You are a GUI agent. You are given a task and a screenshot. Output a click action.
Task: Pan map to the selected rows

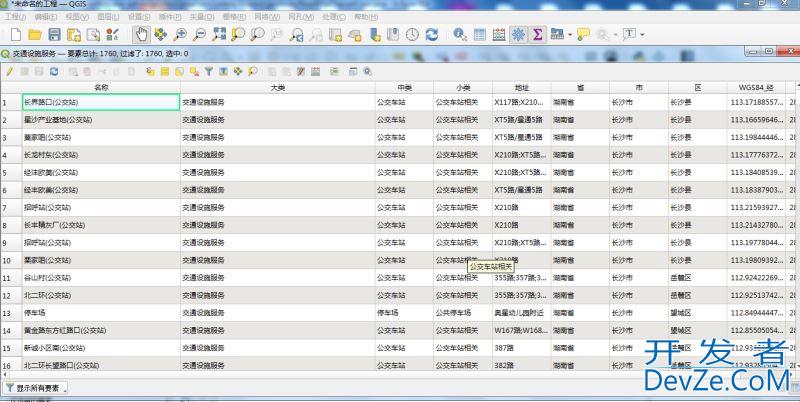[238, 71]
